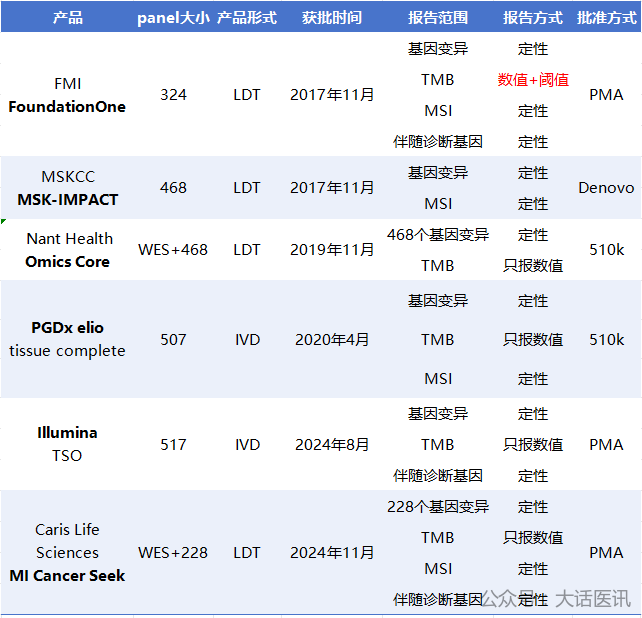Click TMB in the Illumina TSO row
Screen dimensions: 642x618
click(438, 444)
